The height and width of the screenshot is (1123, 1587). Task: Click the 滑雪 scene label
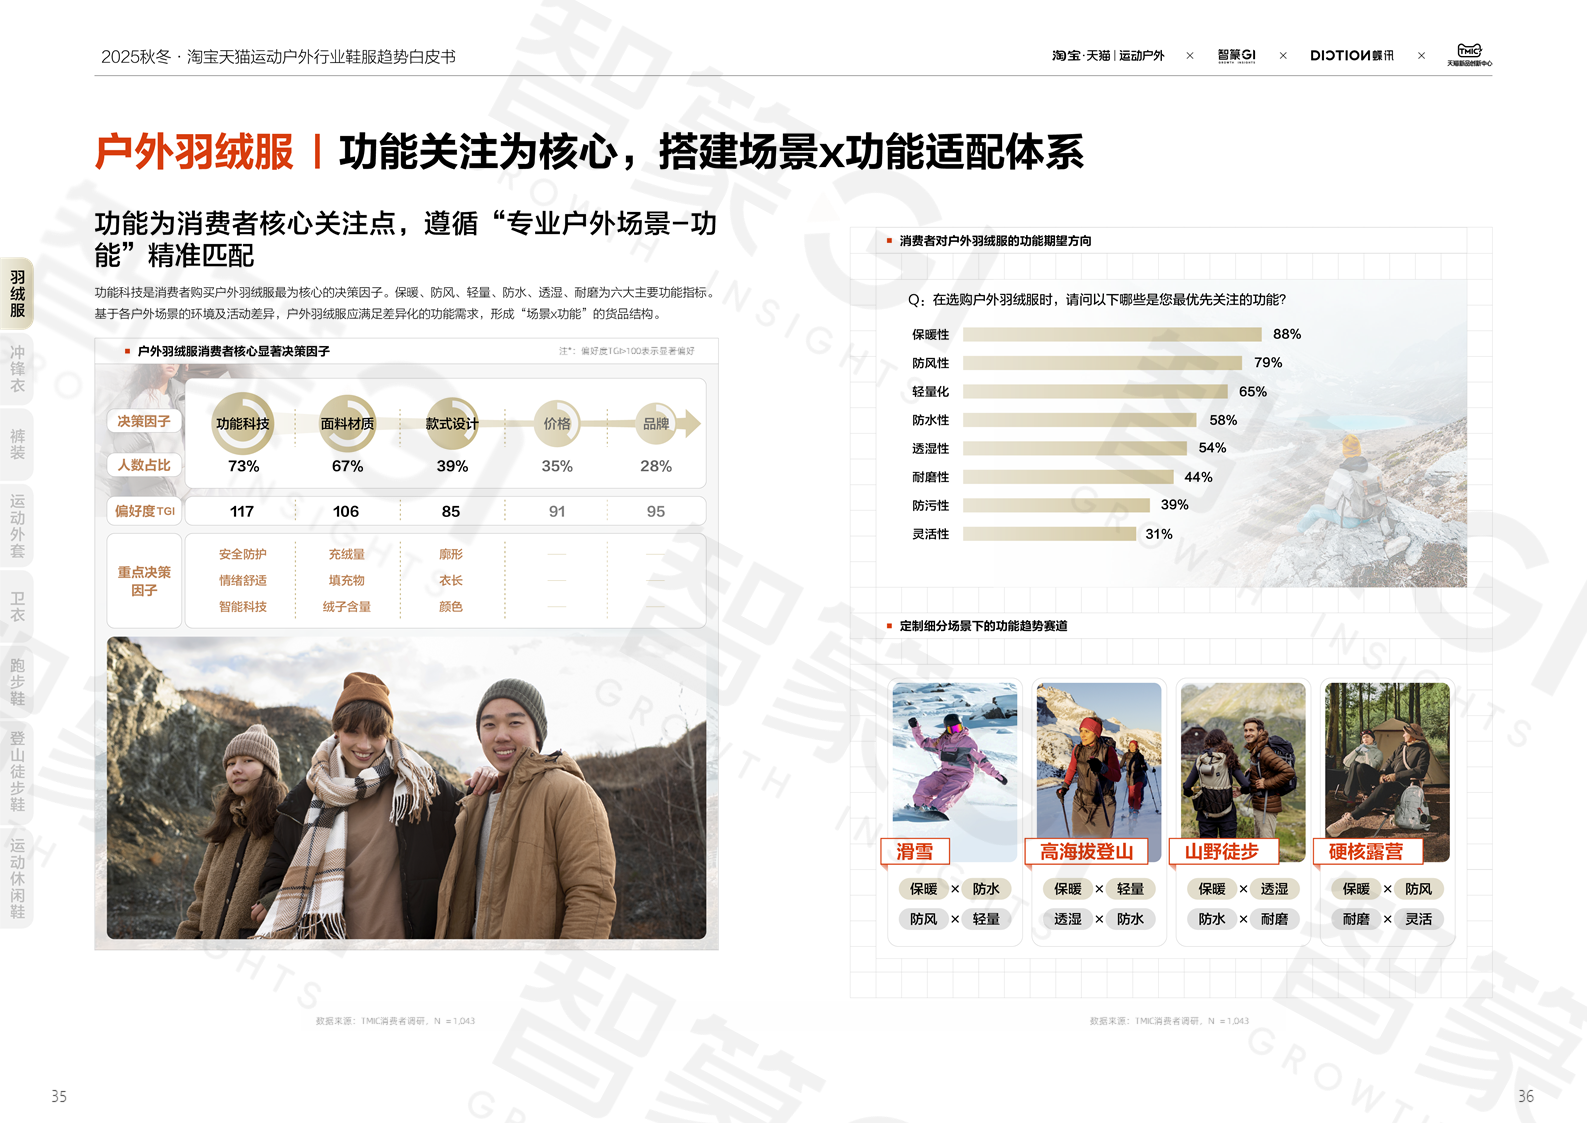coord(915,851)
